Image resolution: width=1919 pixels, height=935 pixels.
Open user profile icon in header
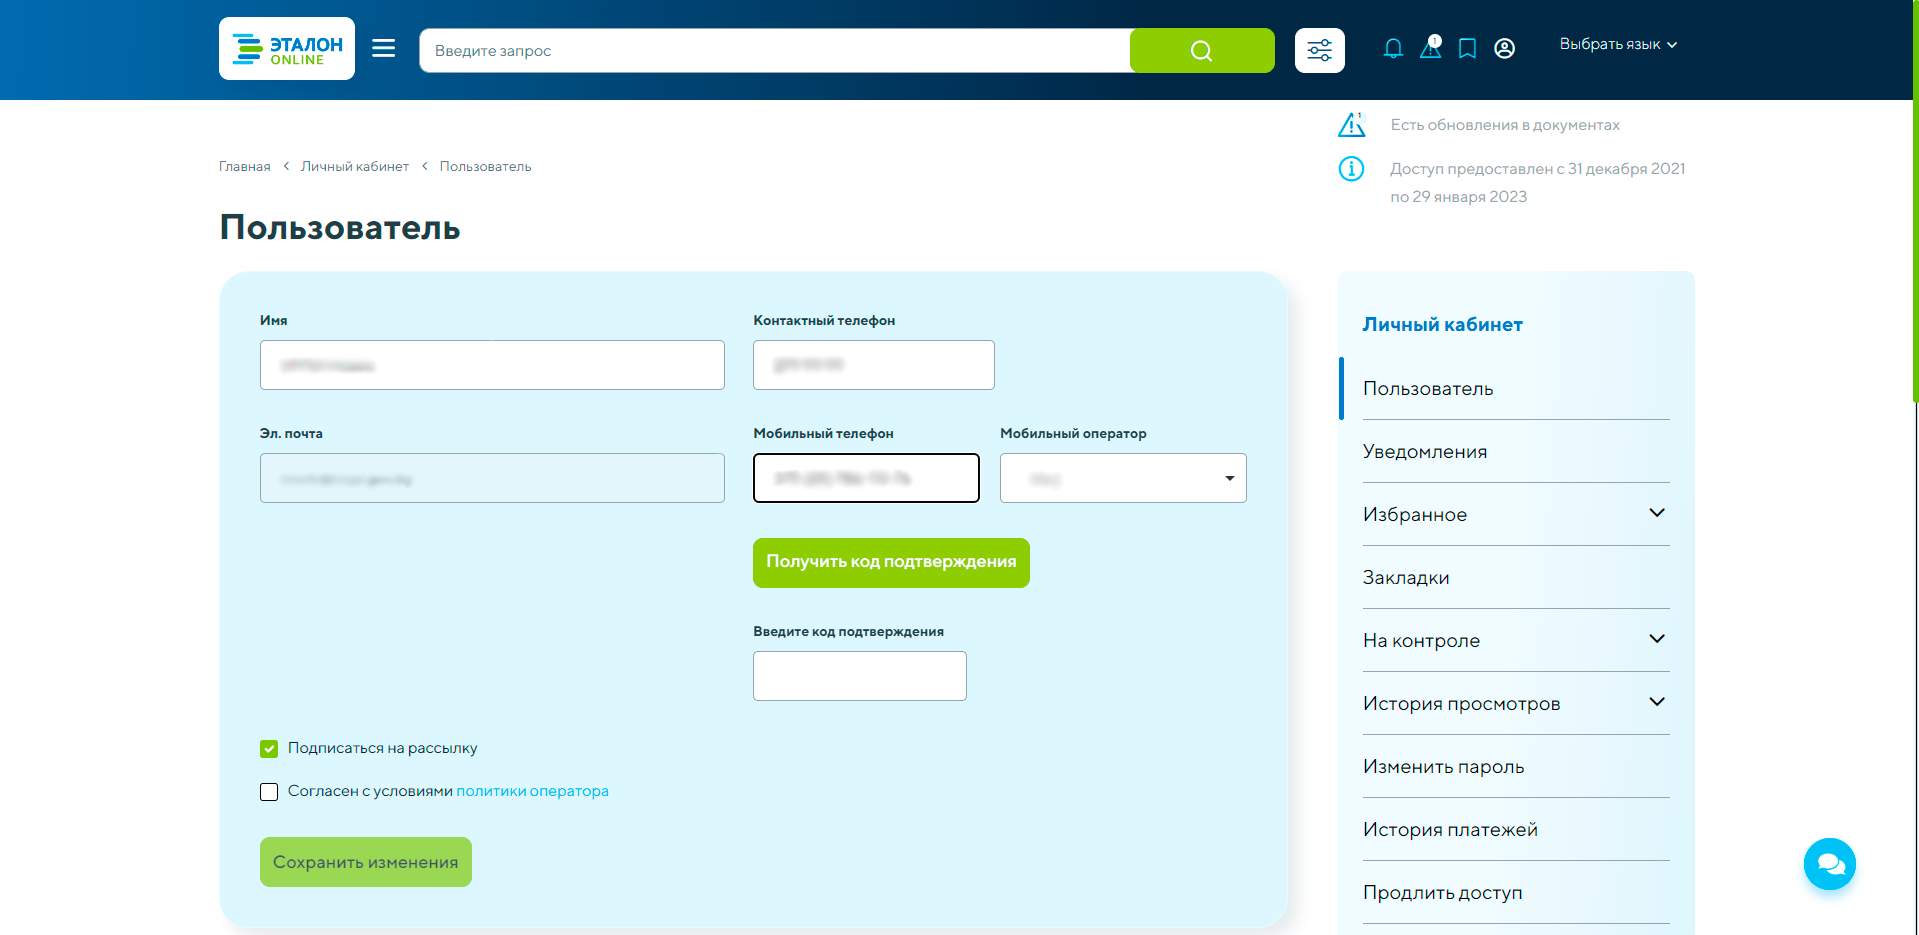tap(1504, 48)
